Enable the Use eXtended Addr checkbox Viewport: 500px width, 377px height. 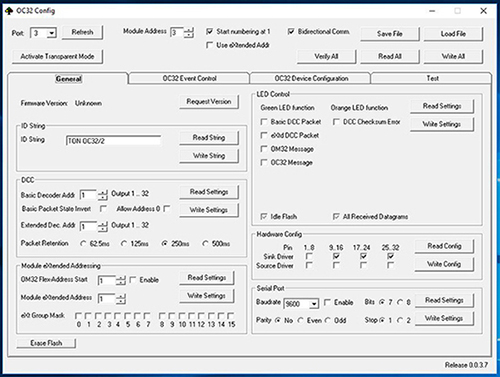pos(210,45)
